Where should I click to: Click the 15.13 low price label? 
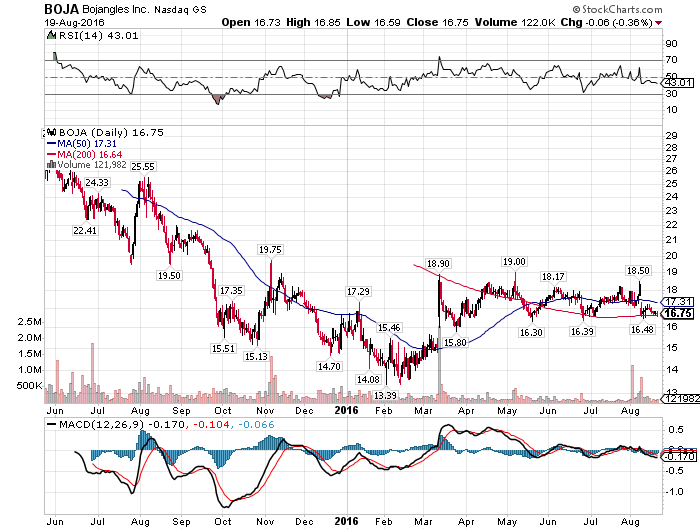(256, 356)
